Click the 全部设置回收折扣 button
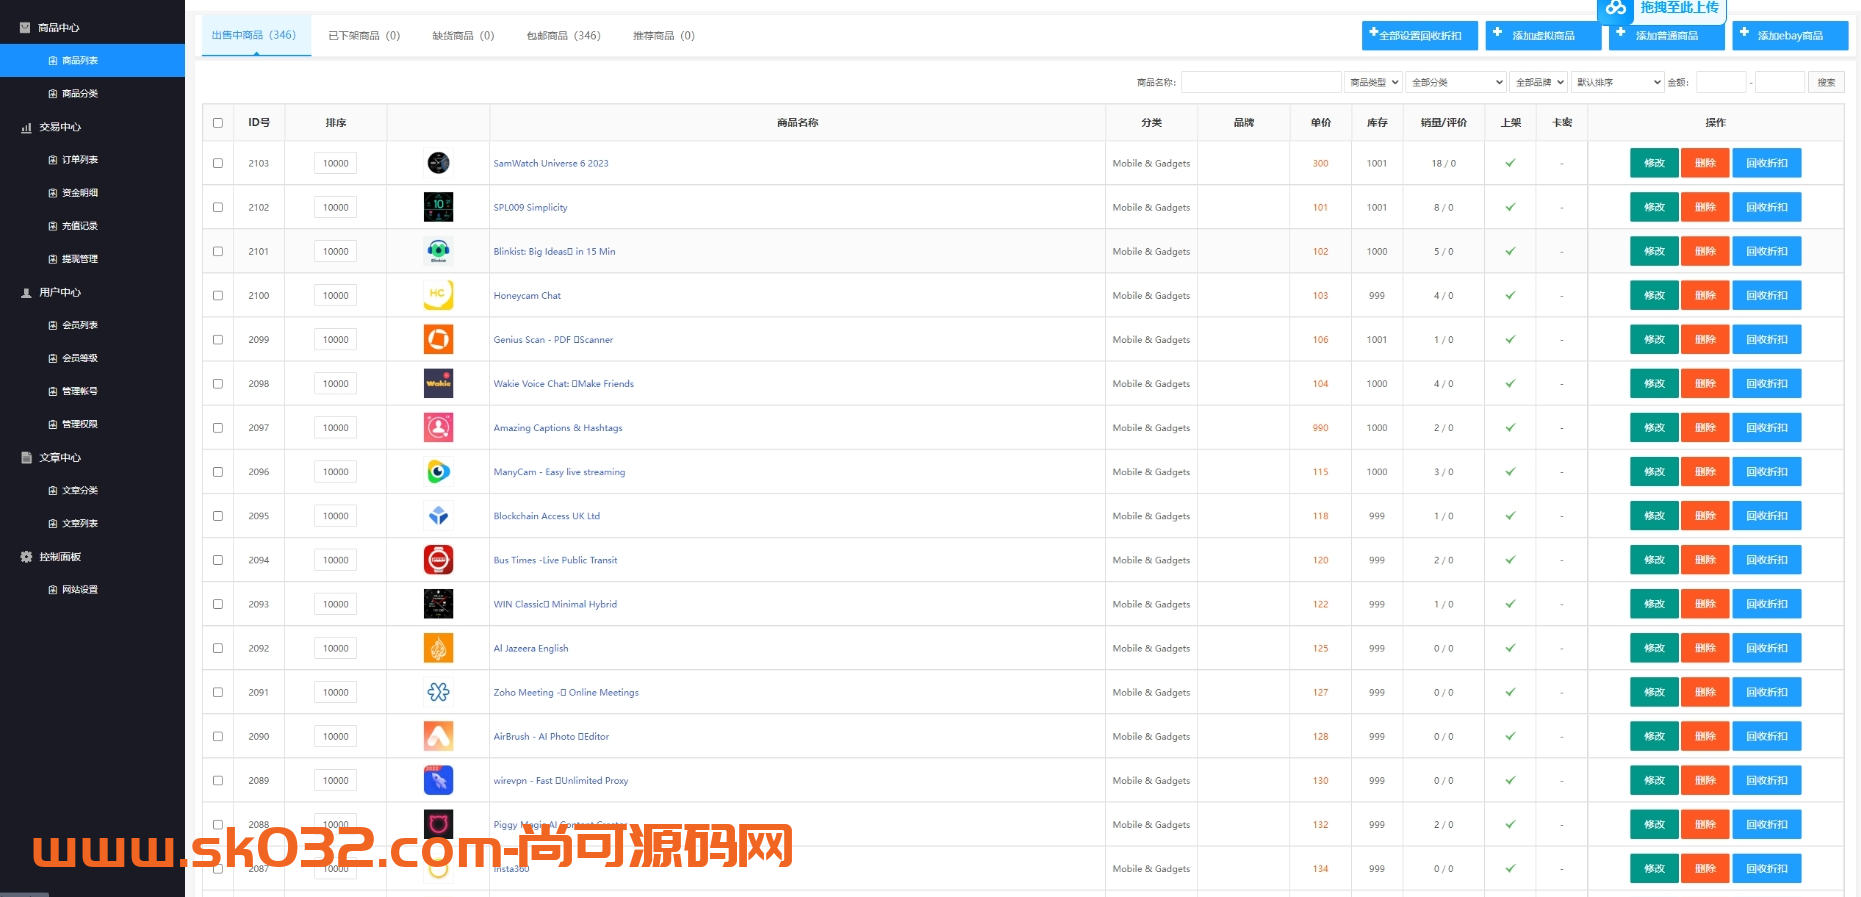The image size is (1861, 897). (x=1420, y=35)
